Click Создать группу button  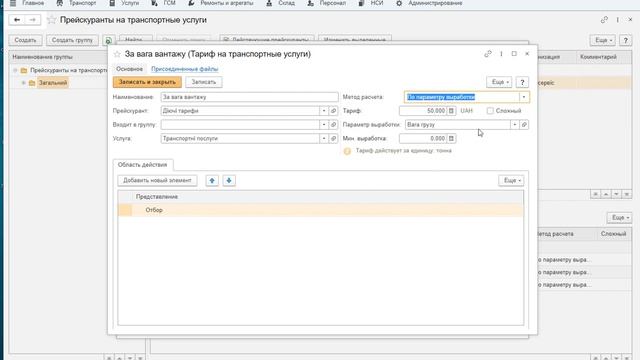72,40
